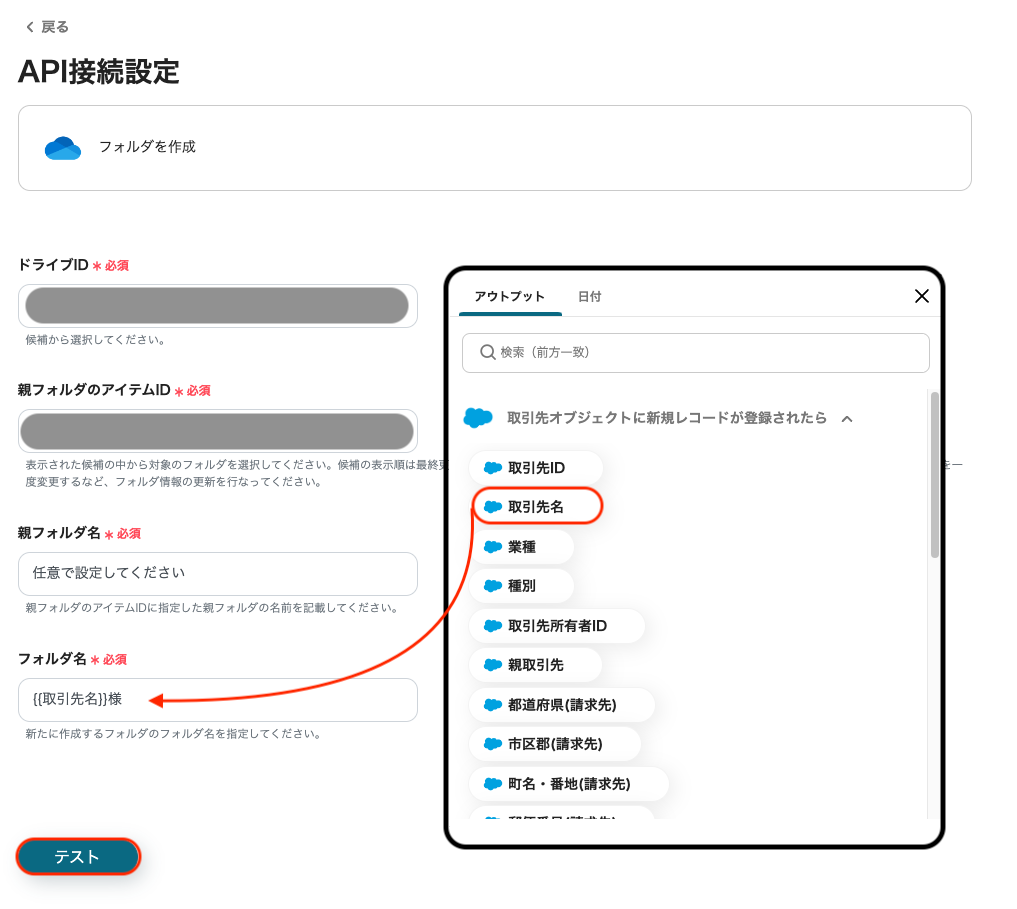Click the Salesforce cloud icon in section header

(x=478, y=417)
